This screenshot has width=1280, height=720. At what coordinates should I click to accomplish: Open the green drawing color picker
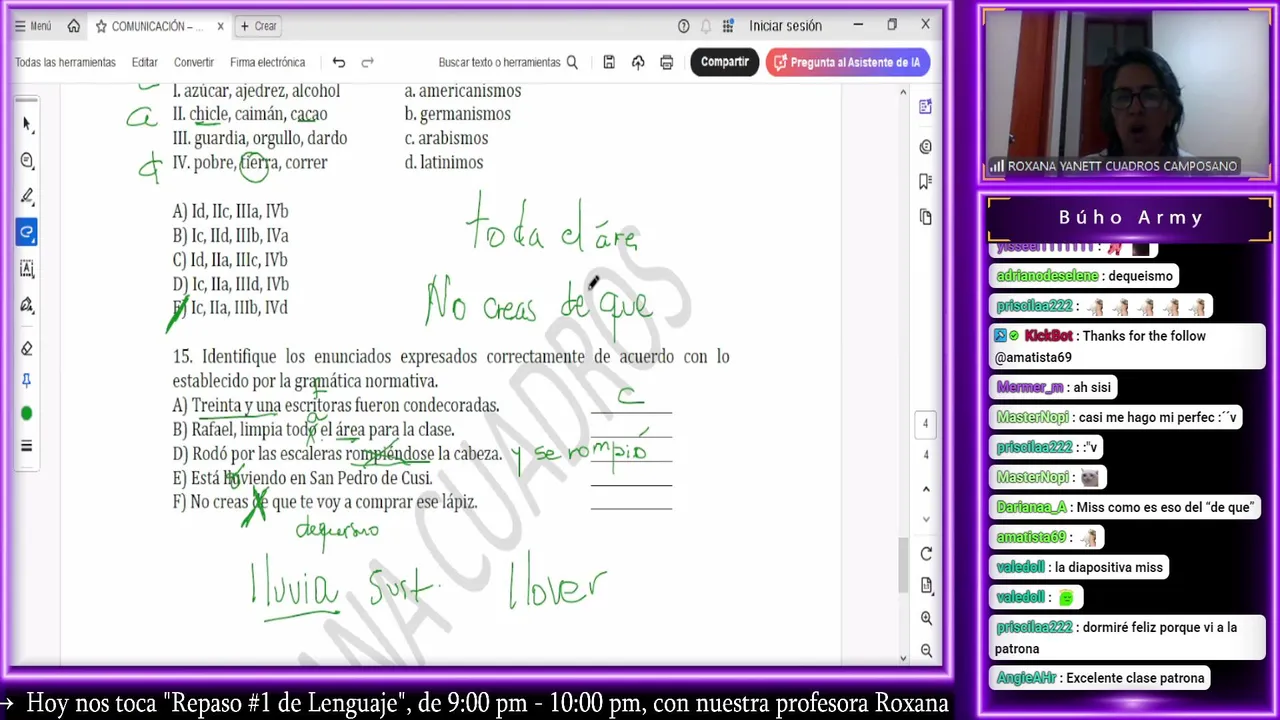[x=27, y=413]
